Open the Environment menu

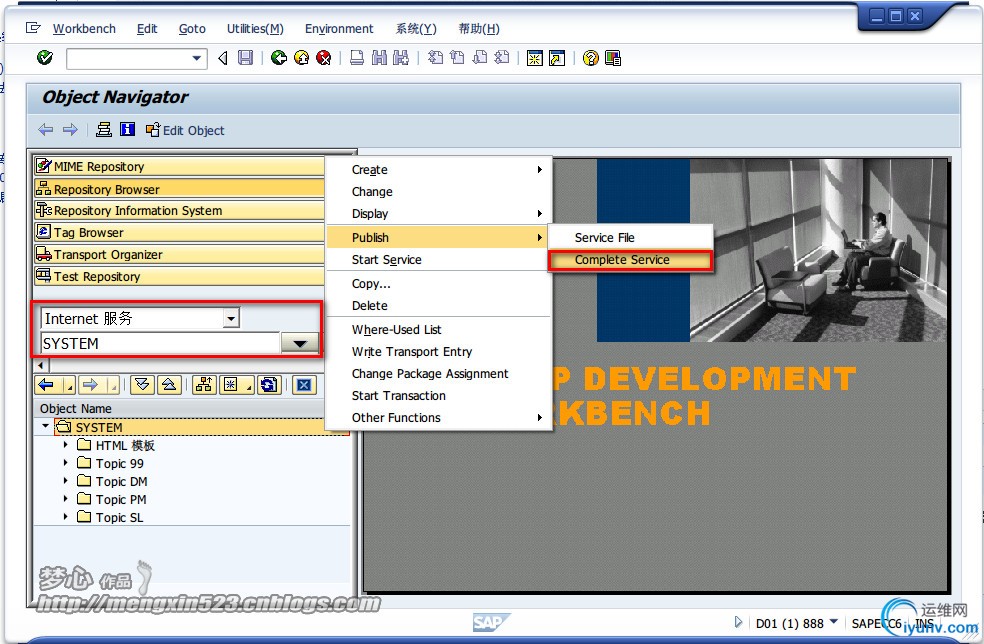[339, 29]
